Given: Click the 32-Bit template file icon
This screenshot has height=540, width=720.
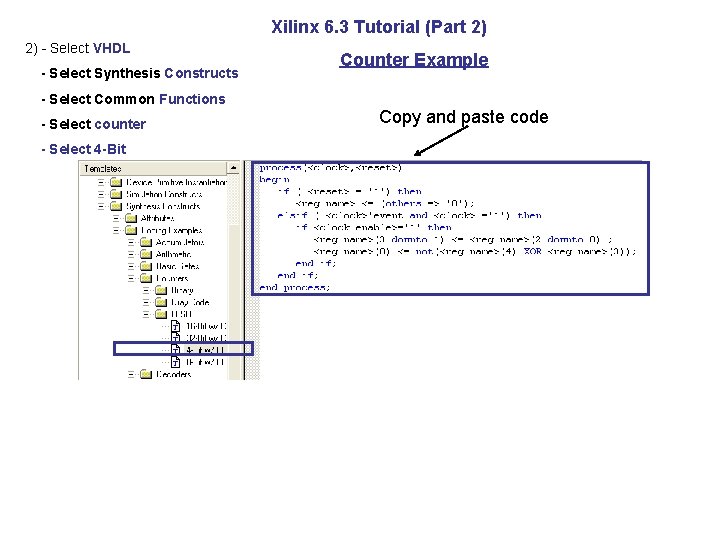Looking at the screenshot, I should coord(176,338).
